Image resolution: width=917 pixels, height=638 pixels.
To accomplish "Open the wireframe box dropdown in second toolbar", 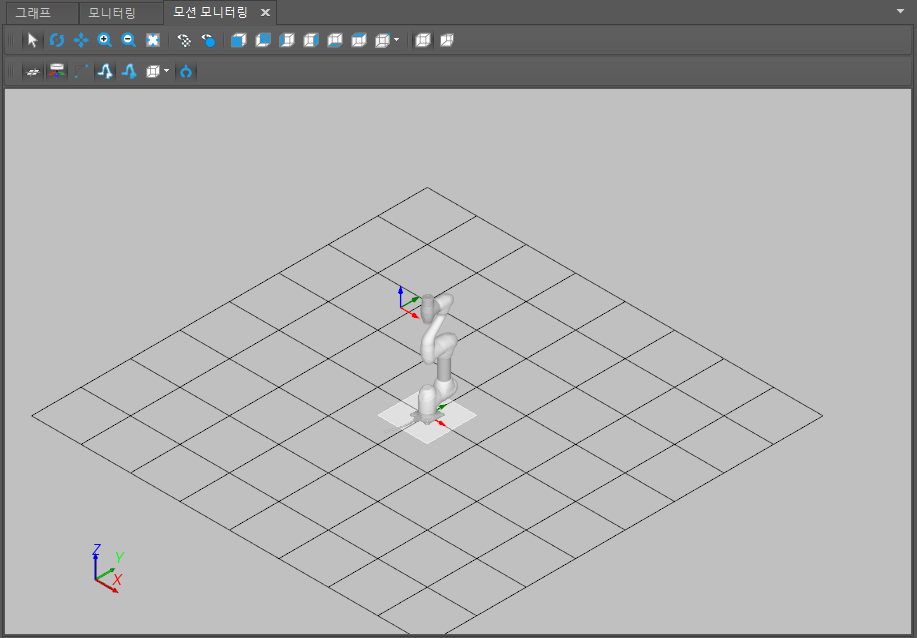I will click(166, 72).
